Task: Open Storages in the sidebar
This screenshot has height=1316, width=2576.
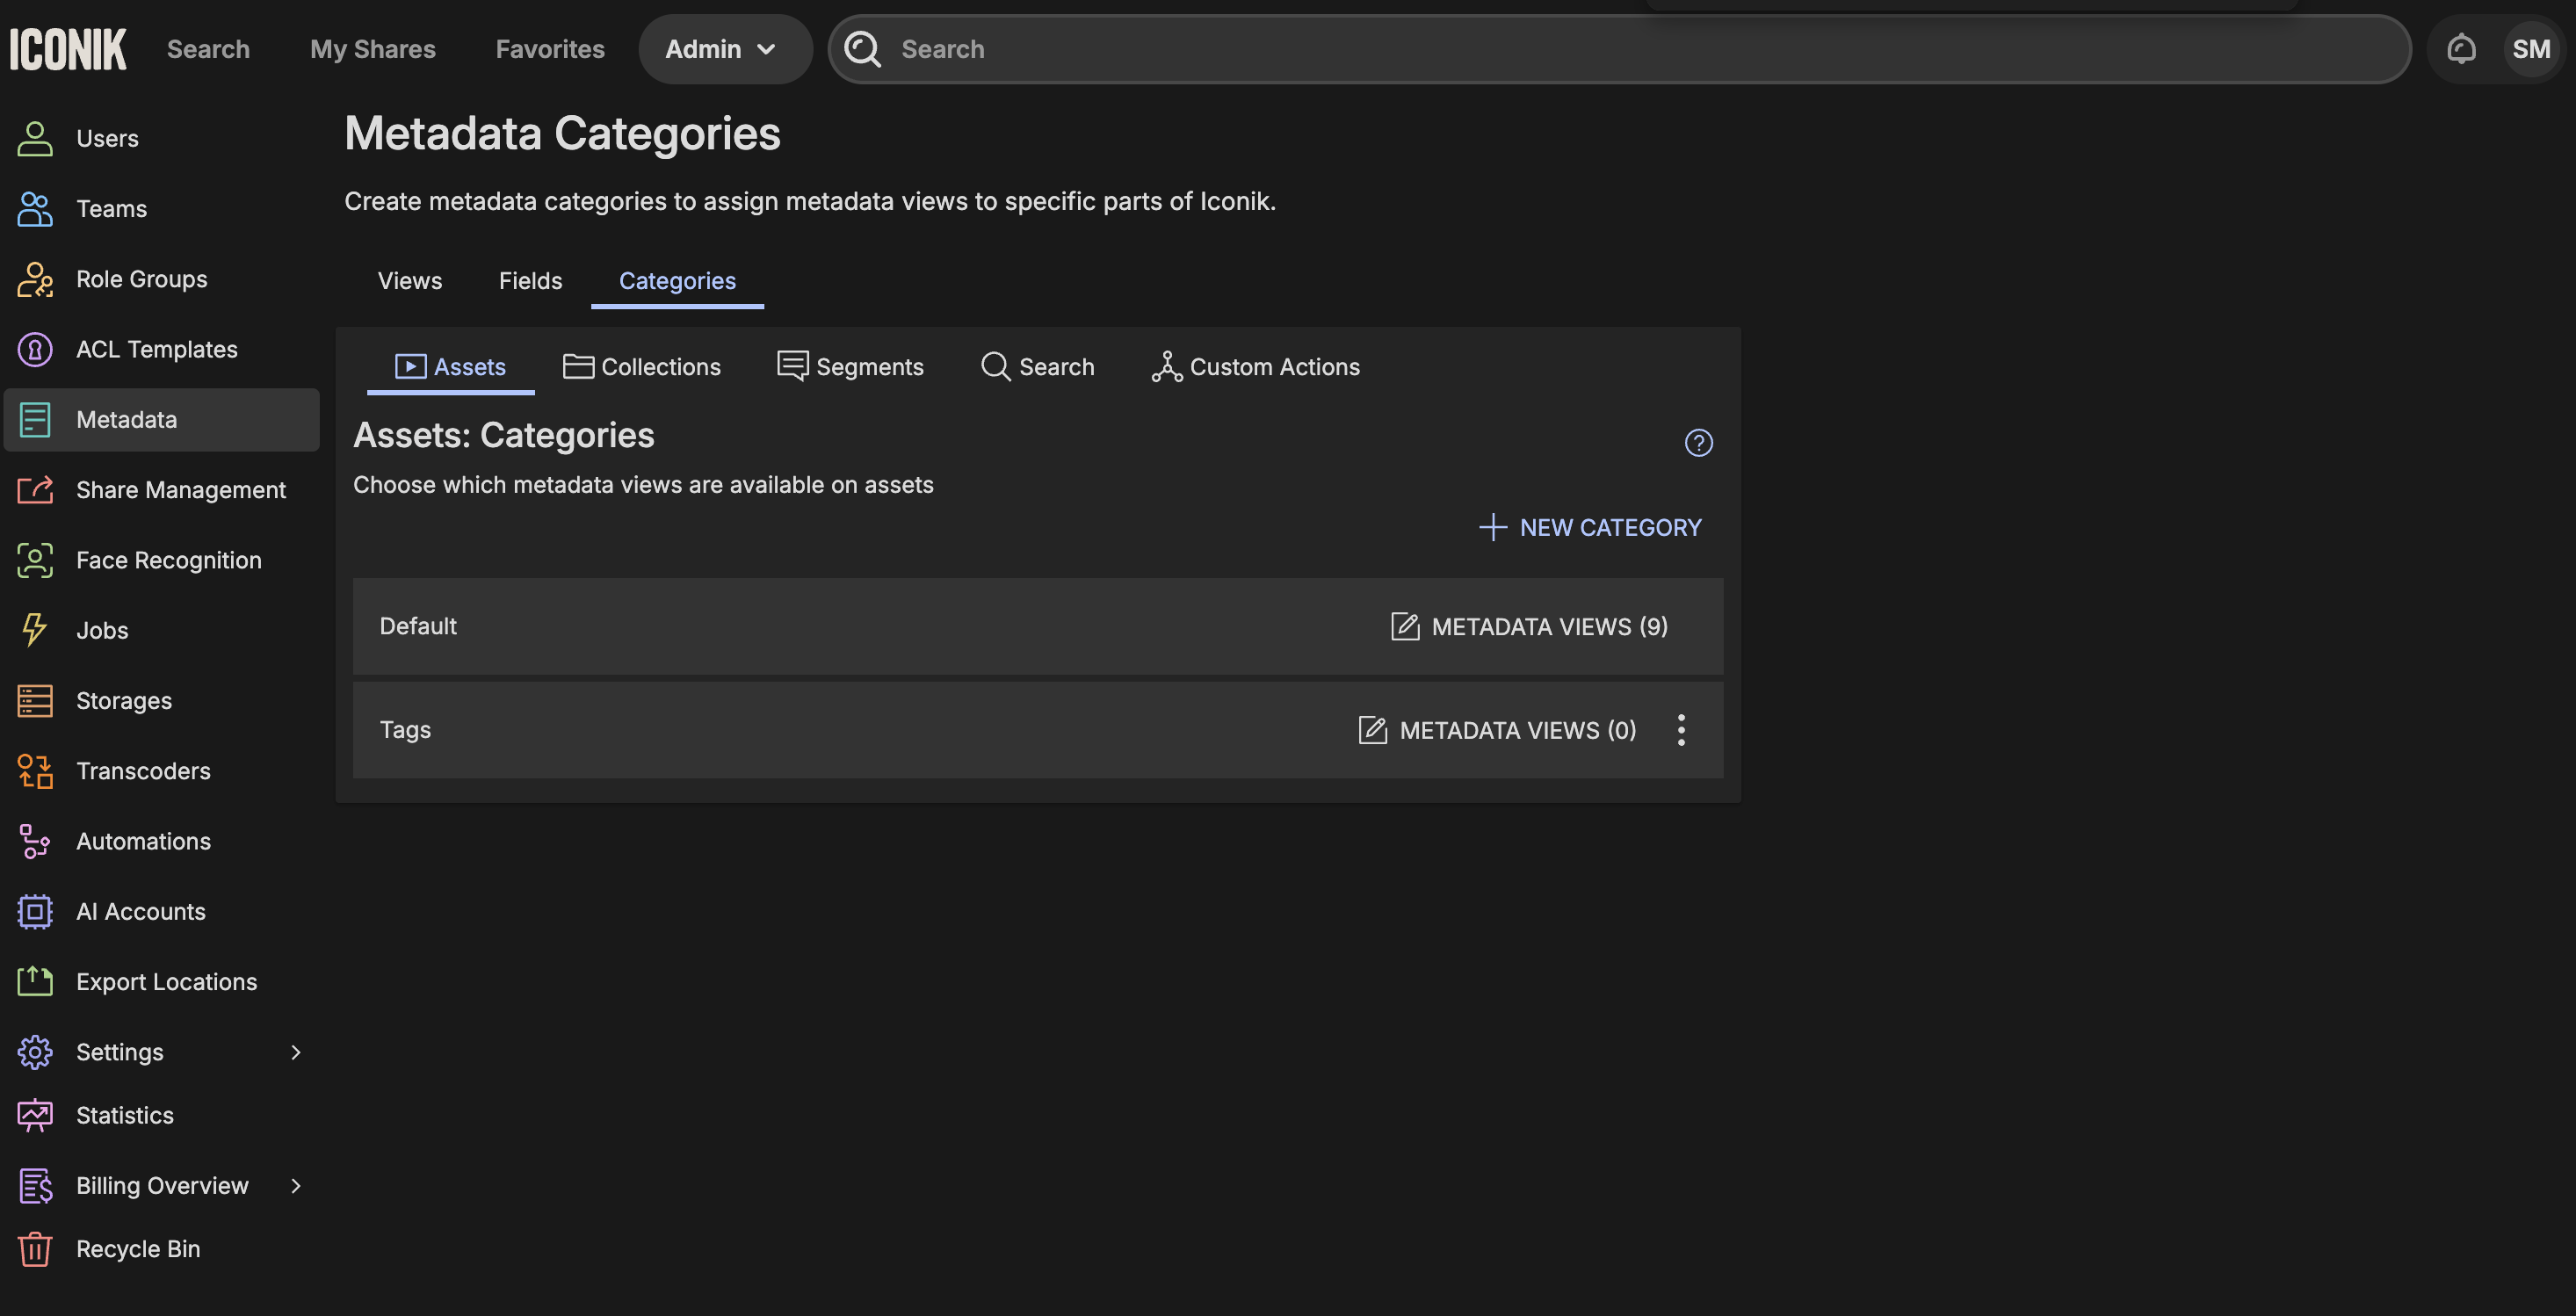Action: pos(123,700)
